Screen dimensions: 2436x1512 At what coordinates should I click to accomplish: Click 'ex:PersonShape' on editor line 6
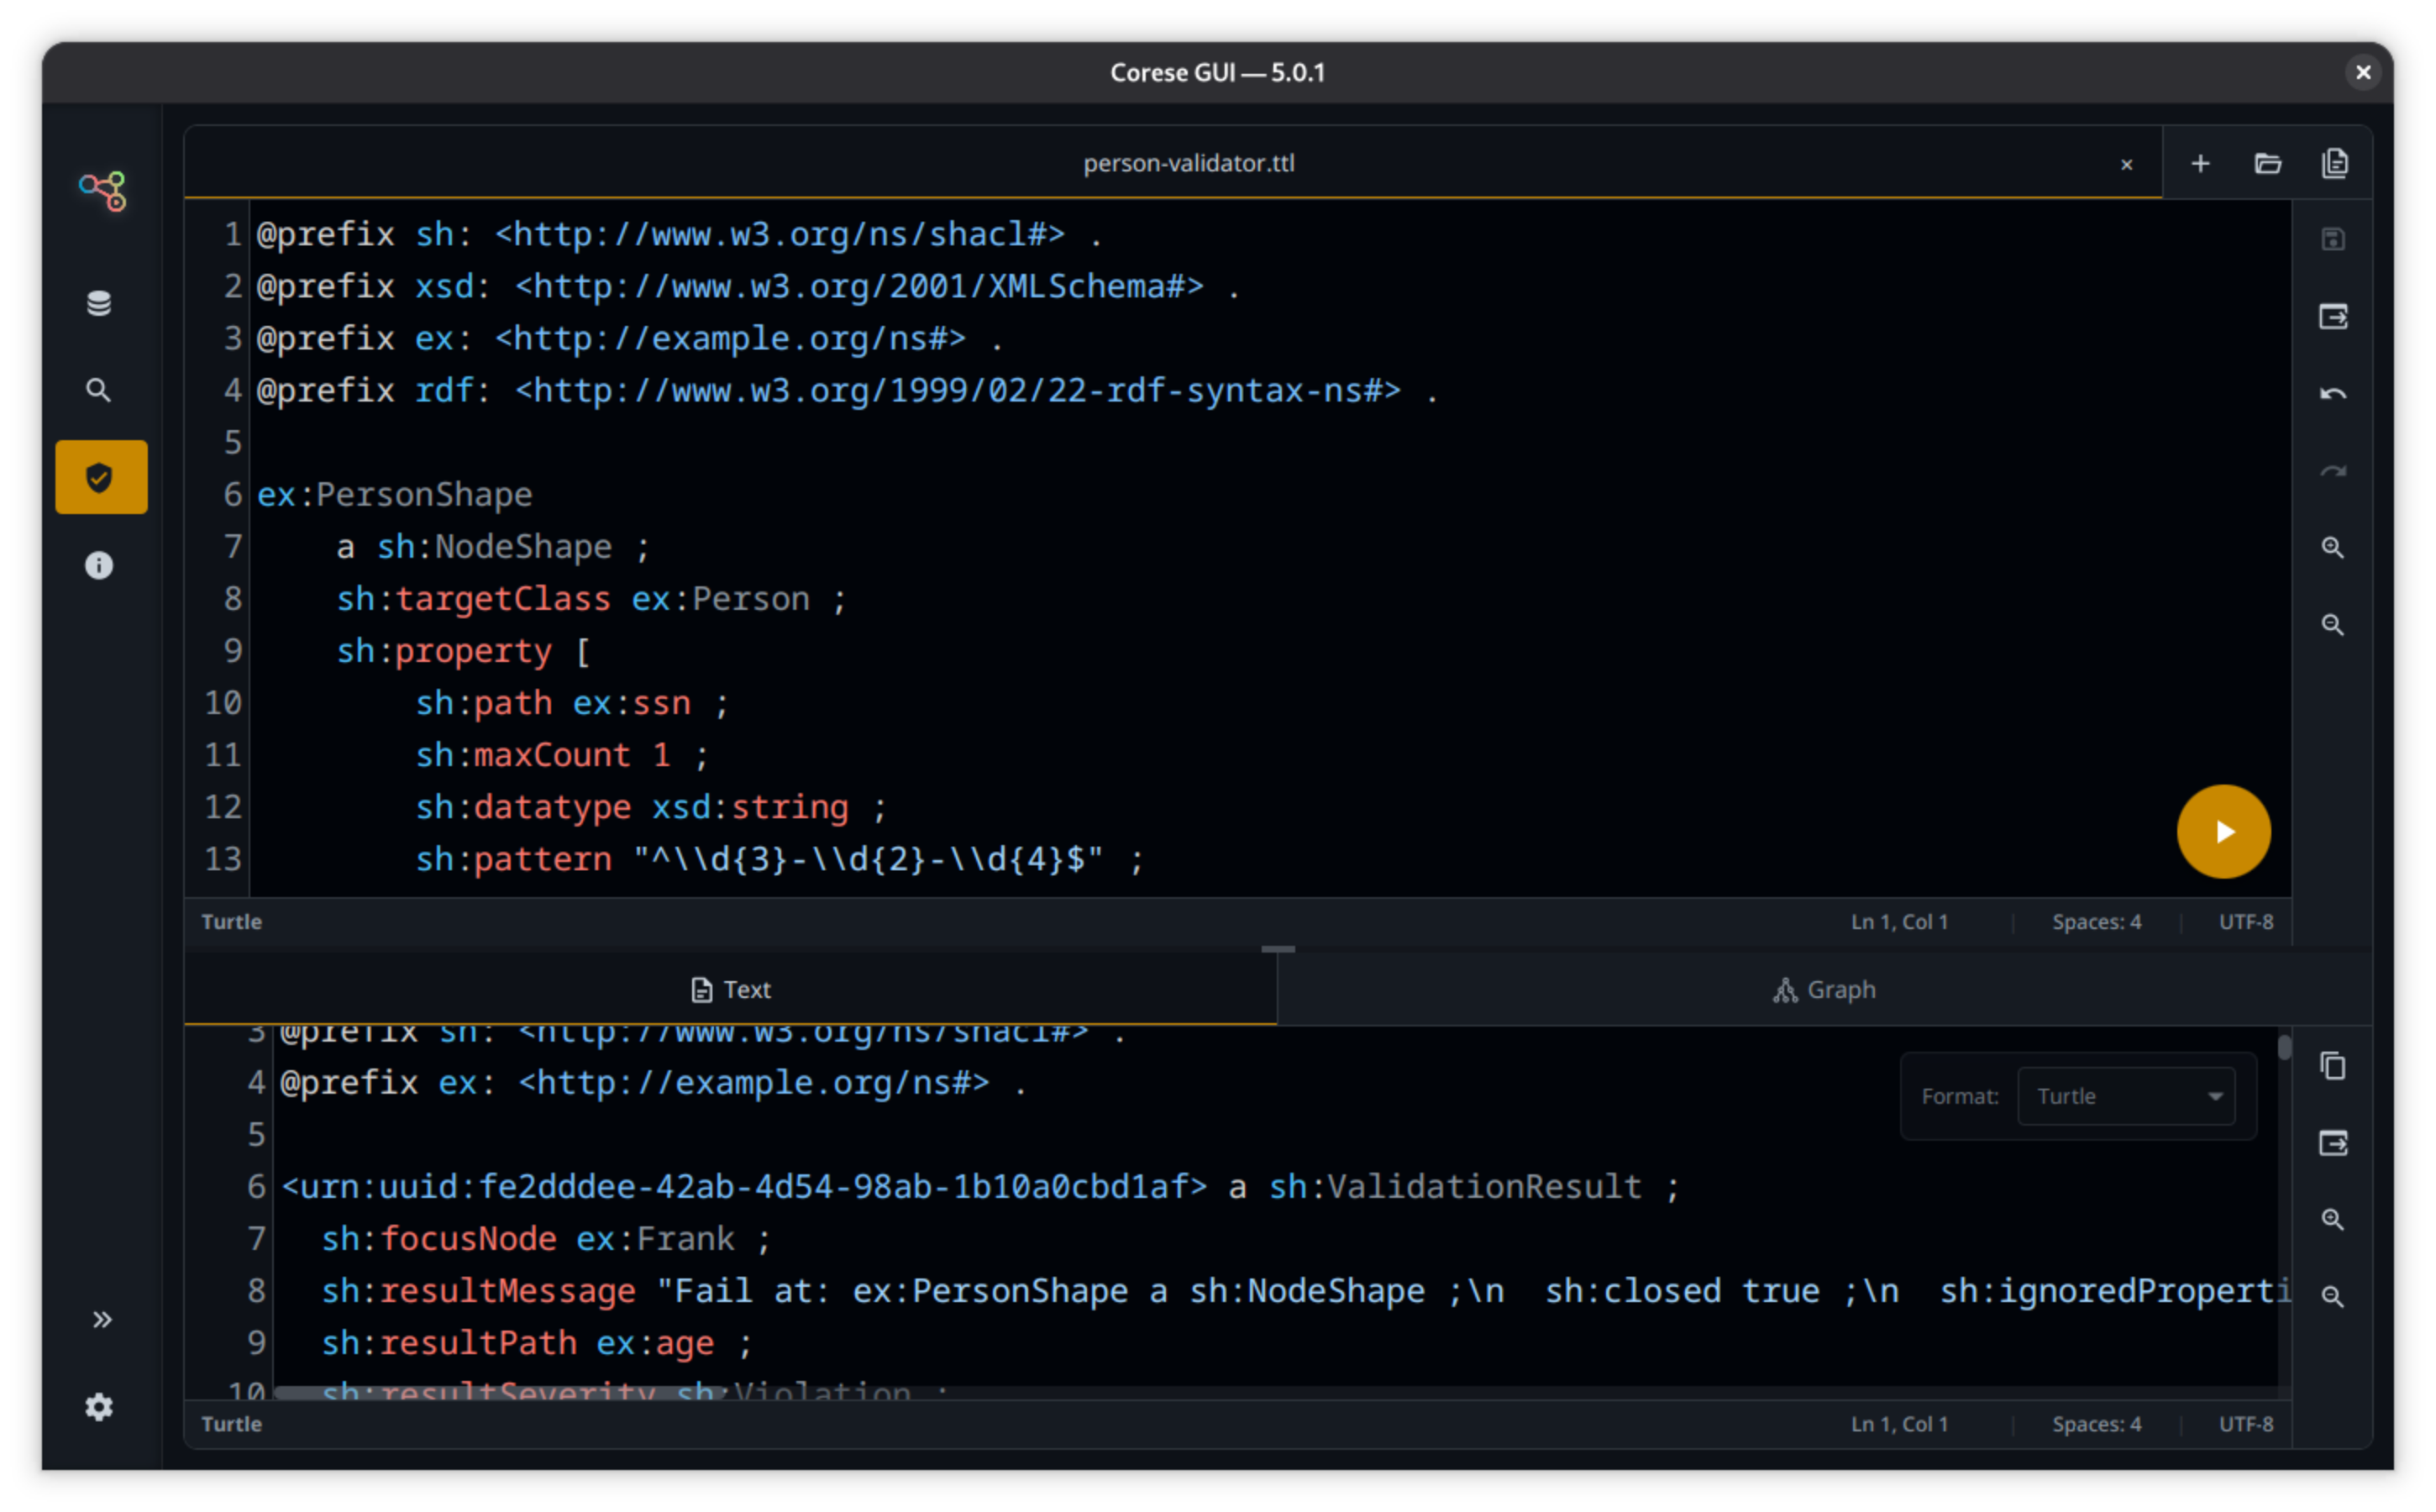(x=395, y=495)
